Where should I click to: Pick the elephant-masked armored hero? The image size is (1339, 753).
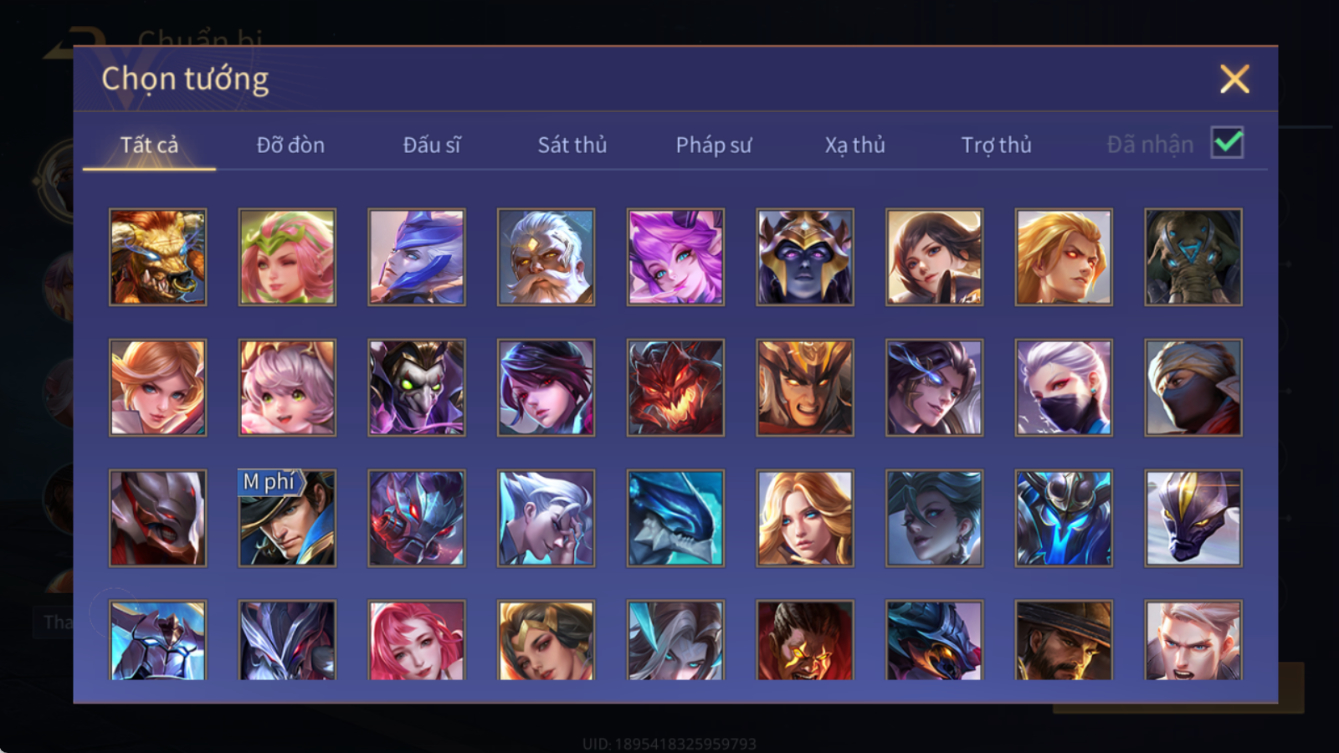point(1194,257)
